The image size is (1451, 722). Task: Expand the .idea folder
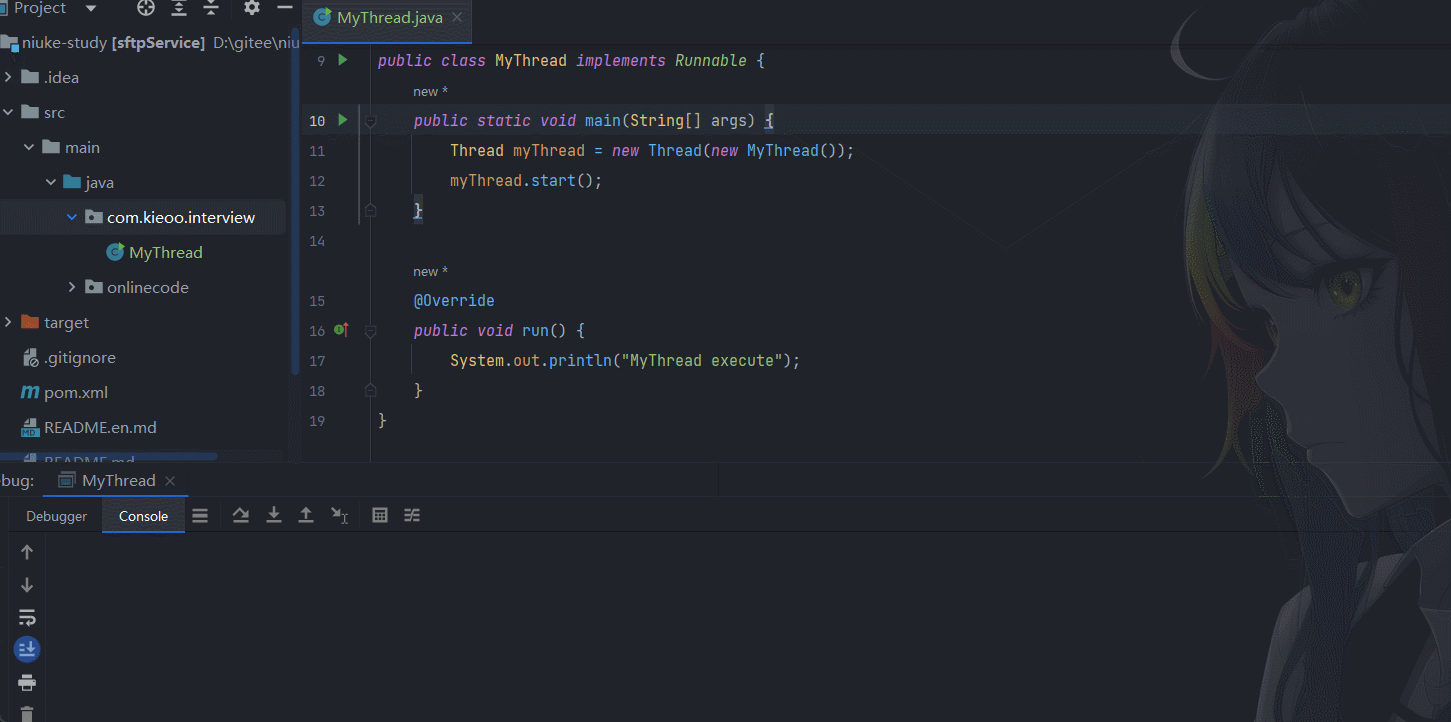point(9,78)
